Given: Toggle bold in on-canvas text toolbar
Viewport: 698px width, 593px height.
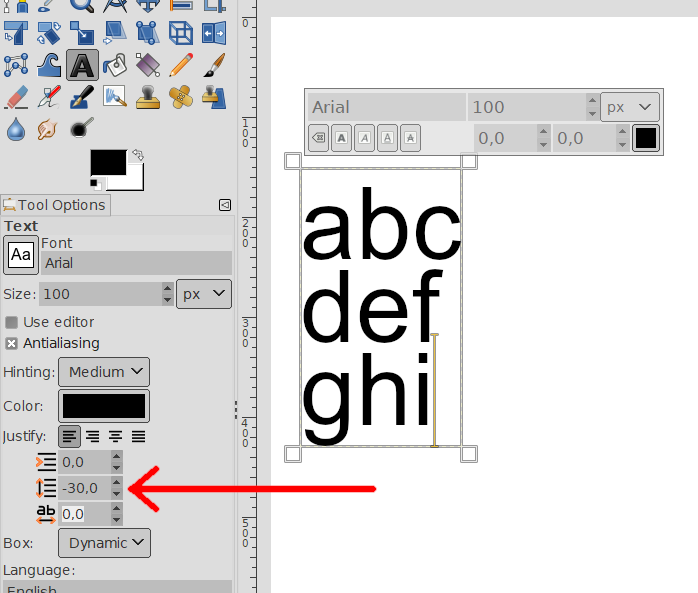Looking at the screenshot, I should coord(341,138).
